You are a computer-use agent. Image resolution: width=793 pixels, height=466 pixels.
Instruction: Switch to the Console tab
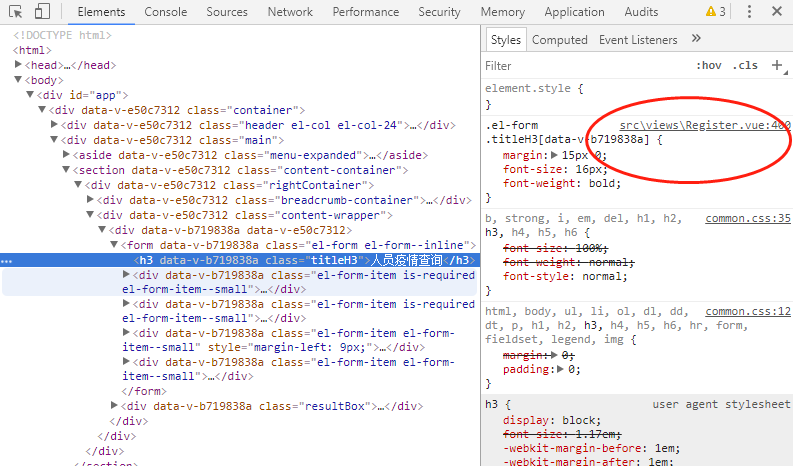coord(165,12)
